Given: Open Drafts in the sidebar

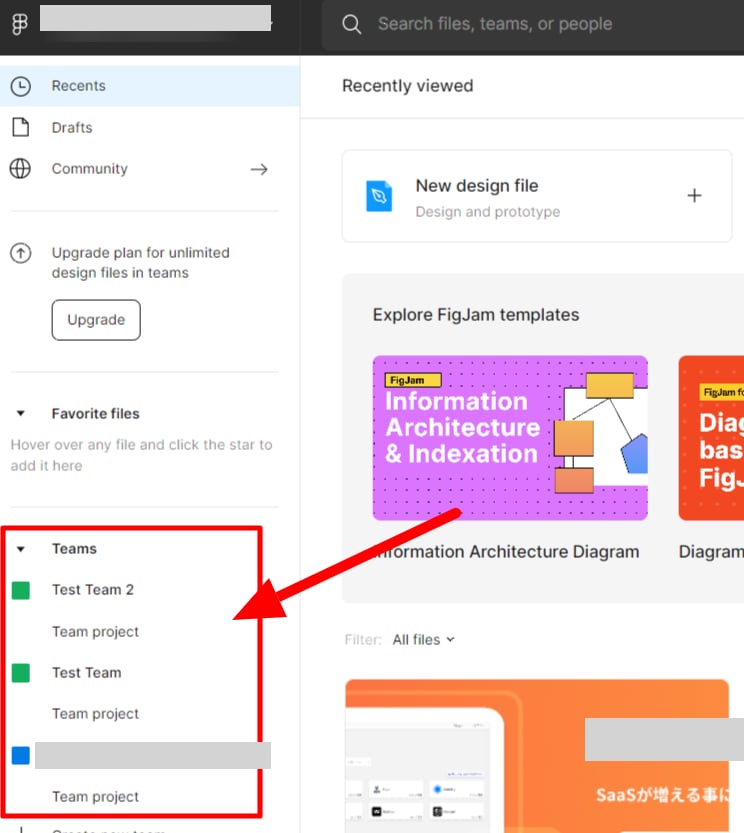Looking at the screenshot, I should point(150,128).
